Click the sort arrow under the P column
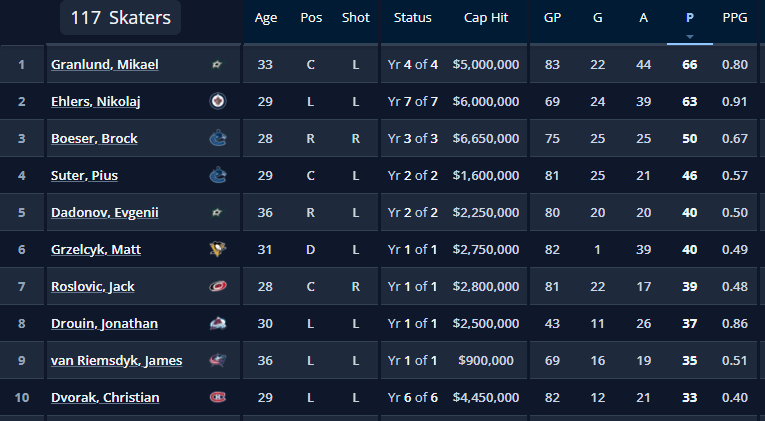The height and width of the screenshot is (421, 765). [x=689, y=37]
